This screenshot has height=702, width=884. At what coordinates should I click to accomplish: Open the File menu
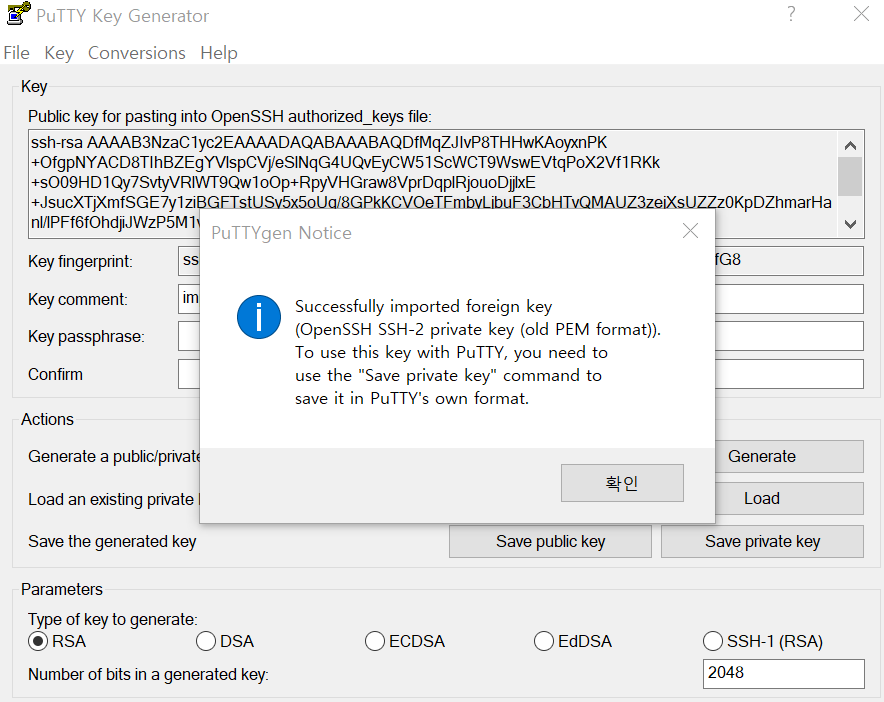16,53
